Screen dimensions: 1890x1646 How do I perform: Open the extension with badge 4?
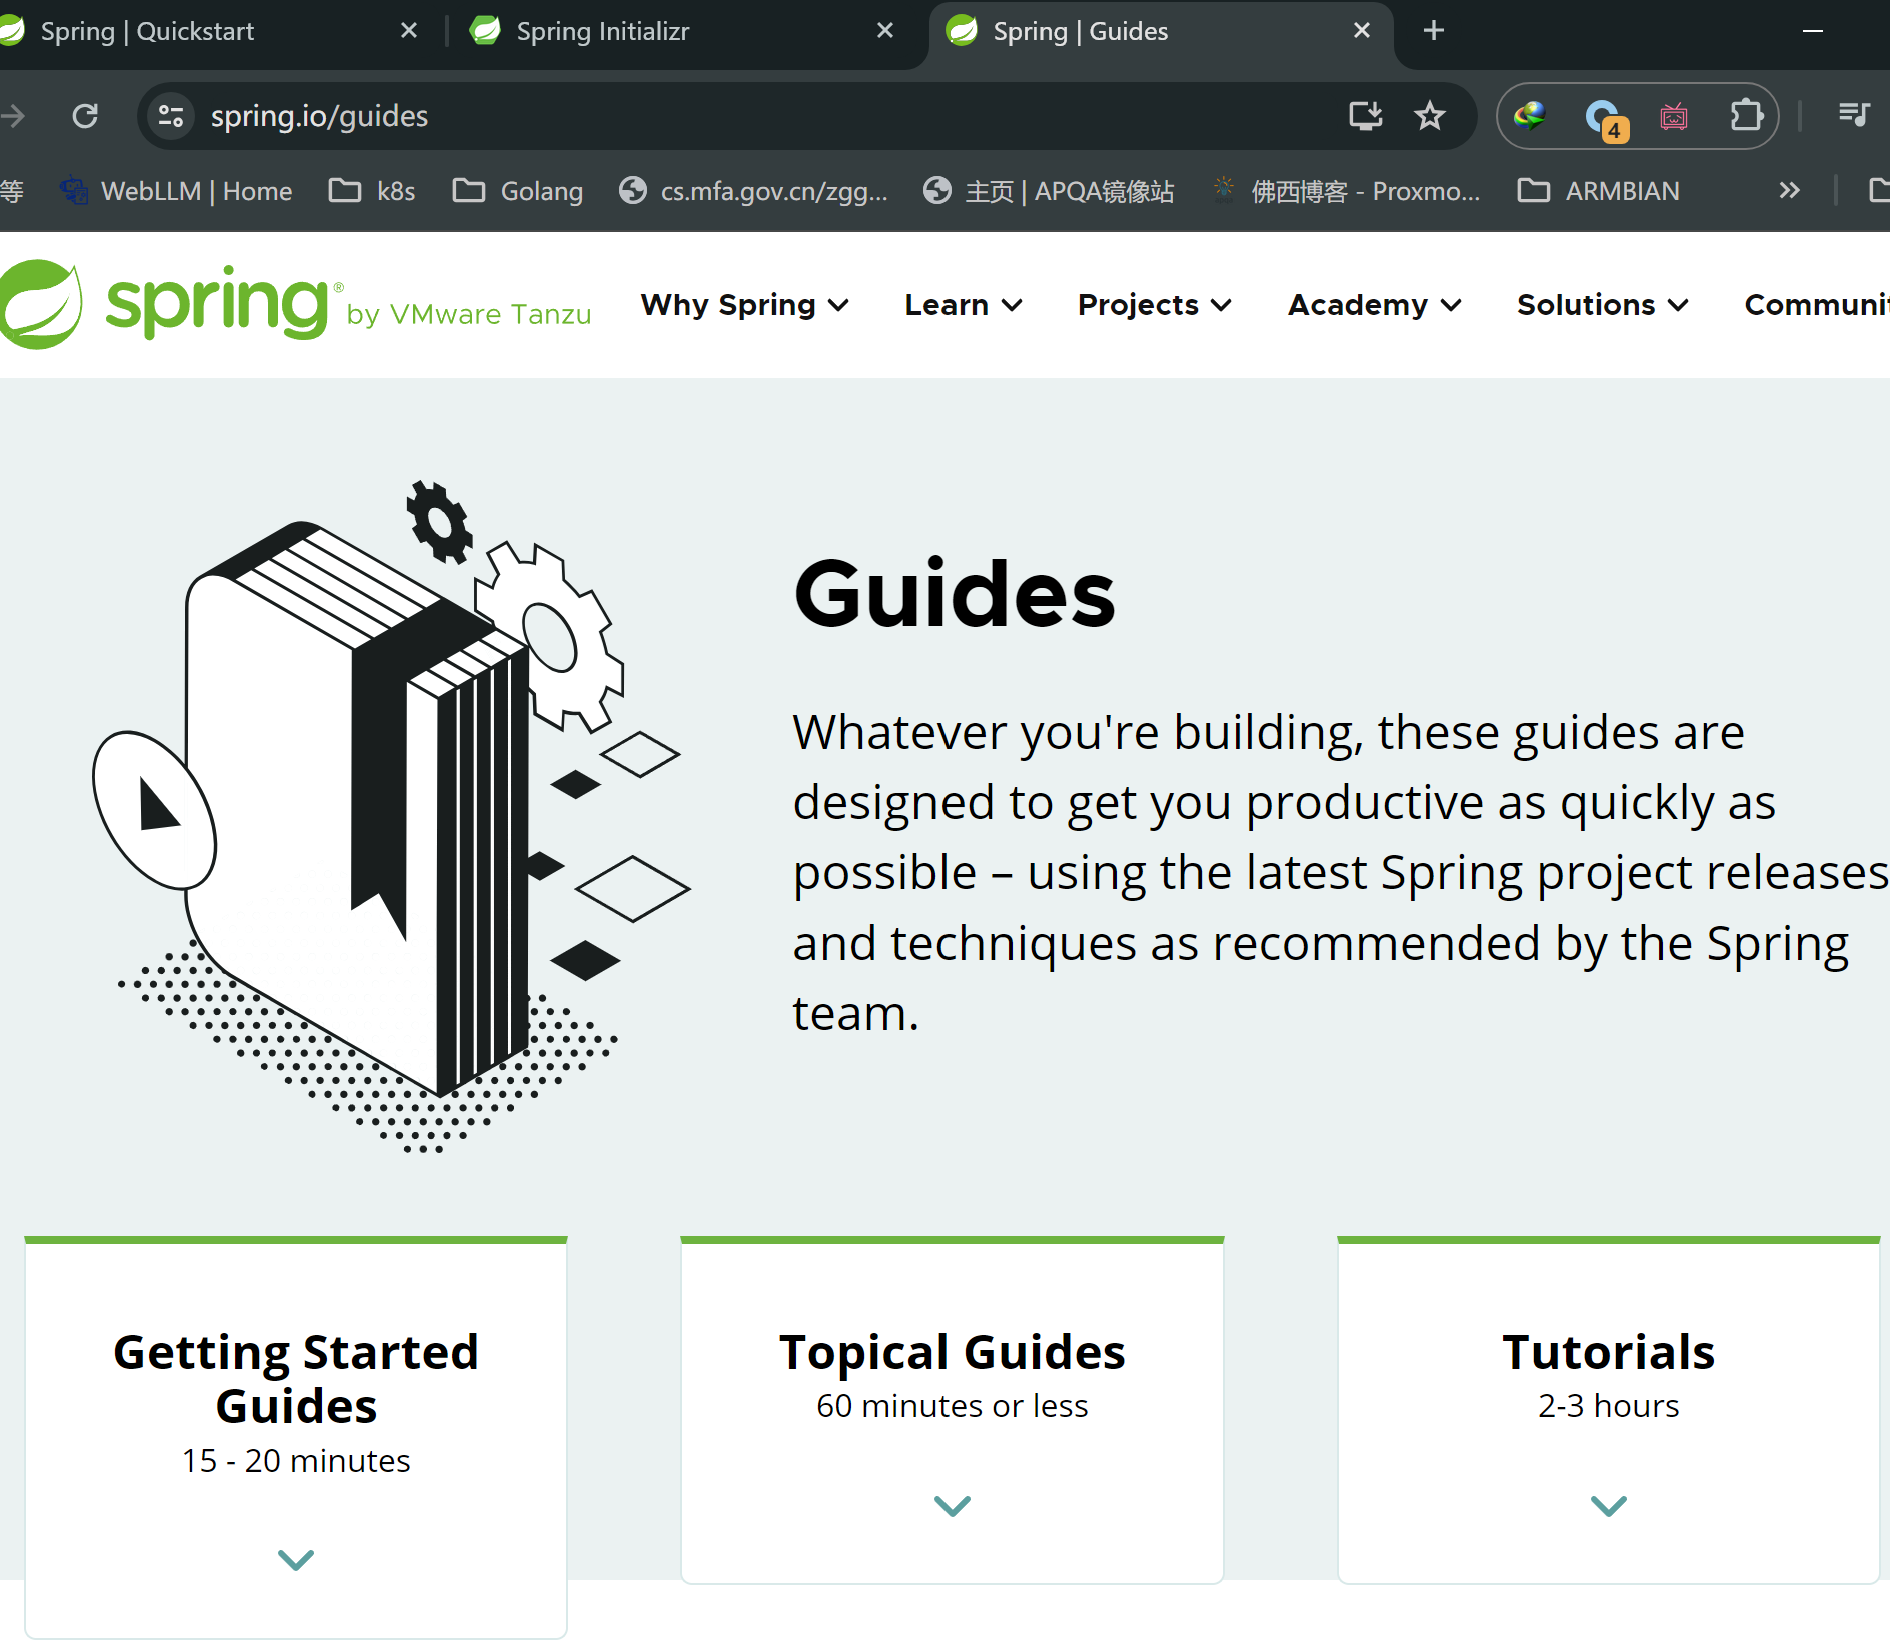pos(1606,119)
